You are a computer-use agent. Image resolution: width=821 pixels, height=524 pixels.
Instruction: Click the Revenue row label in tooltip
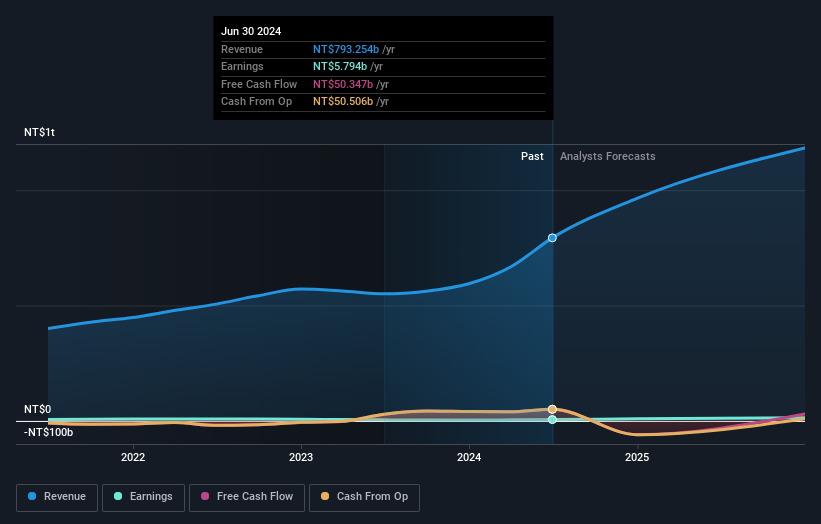pyautogui.click(x=242, y=49)
